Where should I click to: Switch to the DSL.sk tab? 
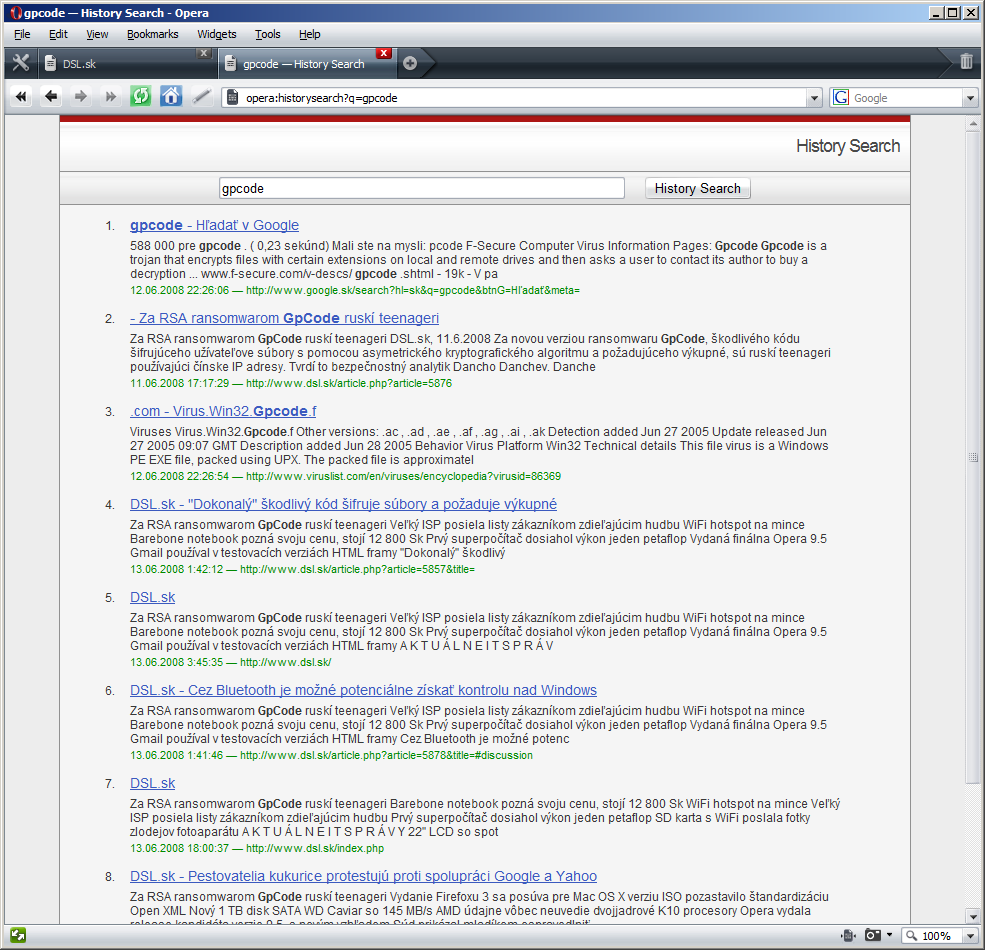pyautogui.click(x=126, y=63)
